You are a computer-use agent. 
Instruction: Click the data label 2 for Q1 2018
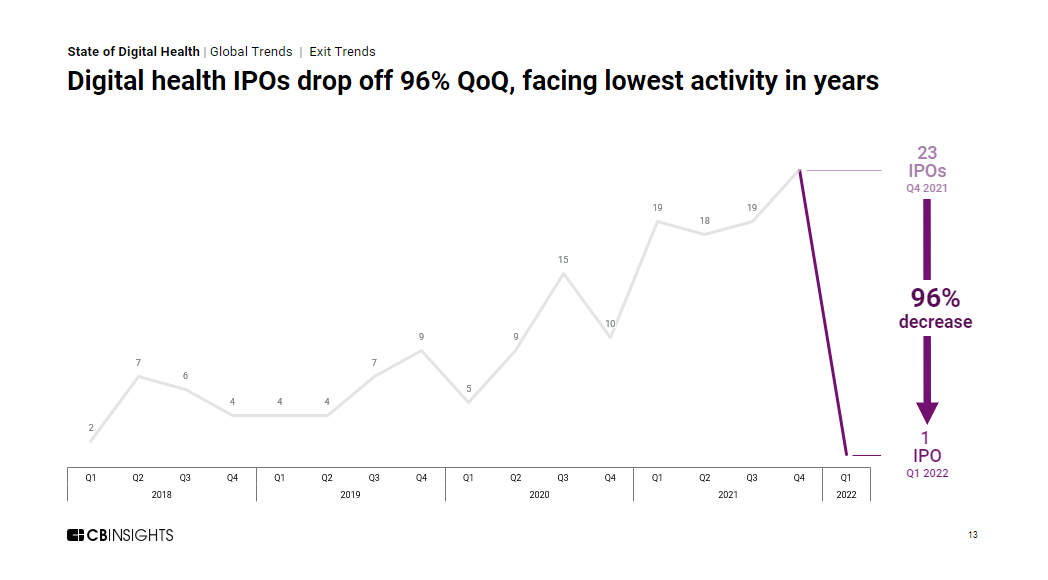pyautogui.click(x=91, y=428)
